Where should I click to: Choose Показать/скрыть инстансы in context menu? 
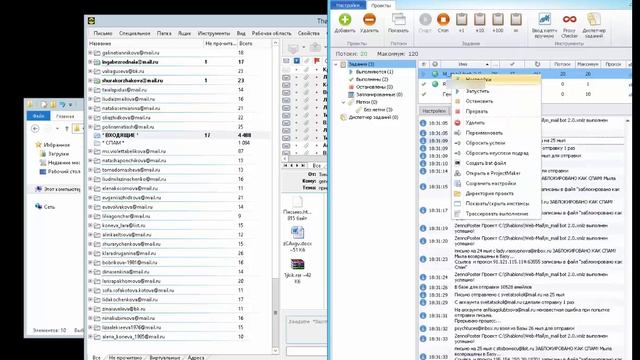(x=497, y=203)
